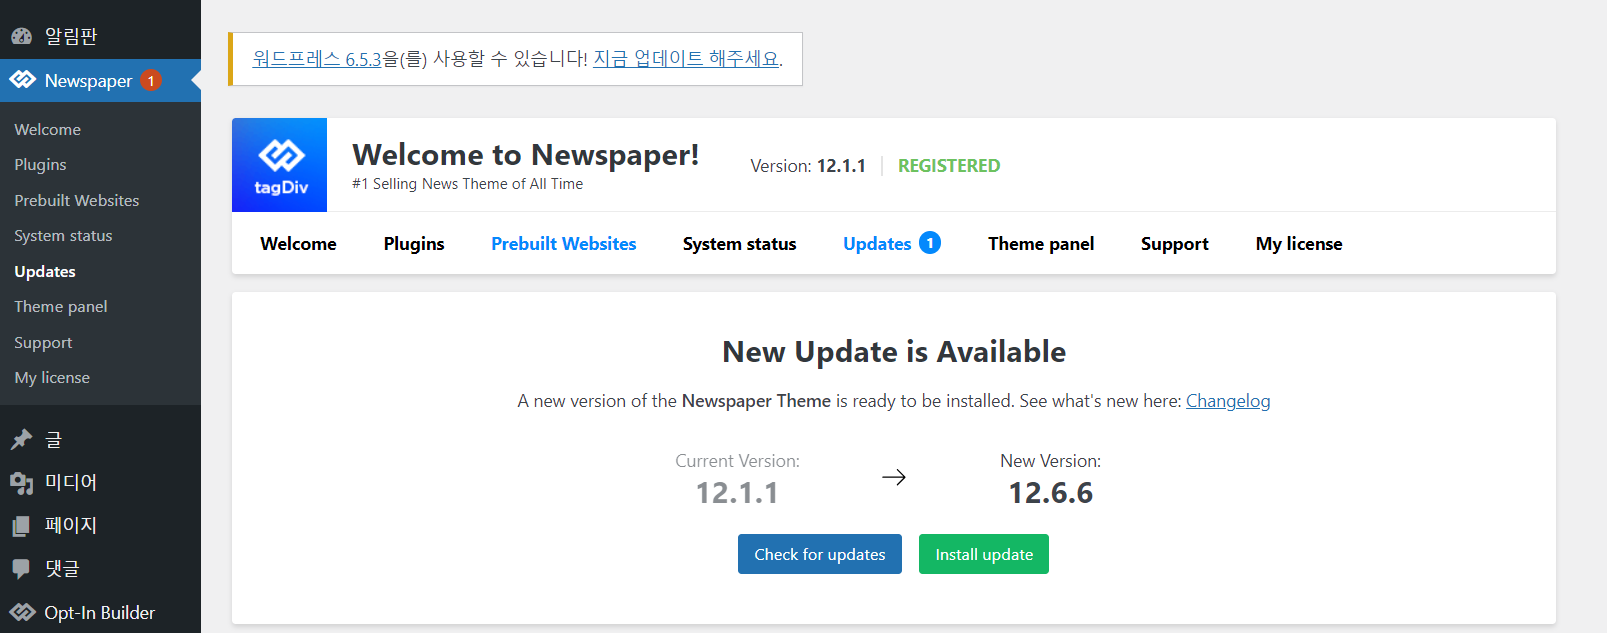The width and height of the screenshot is (1607, 633).
Task: Open Plugins in sidebar submenu
Action: tap(40, 164)
